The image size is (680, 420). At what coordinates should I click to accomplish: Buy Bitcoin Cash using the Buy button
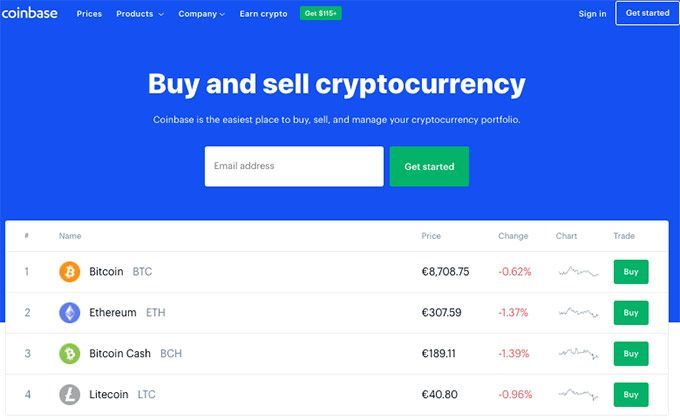(631, 354)
